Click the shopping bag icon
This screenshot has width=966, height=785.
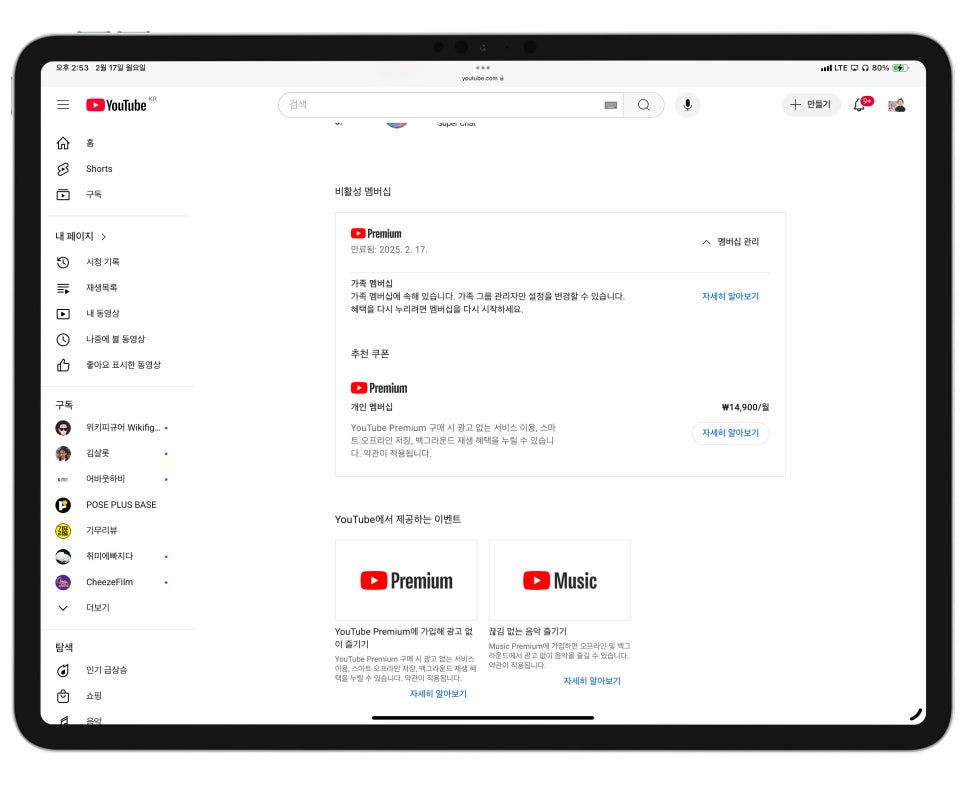click(63, 696)
